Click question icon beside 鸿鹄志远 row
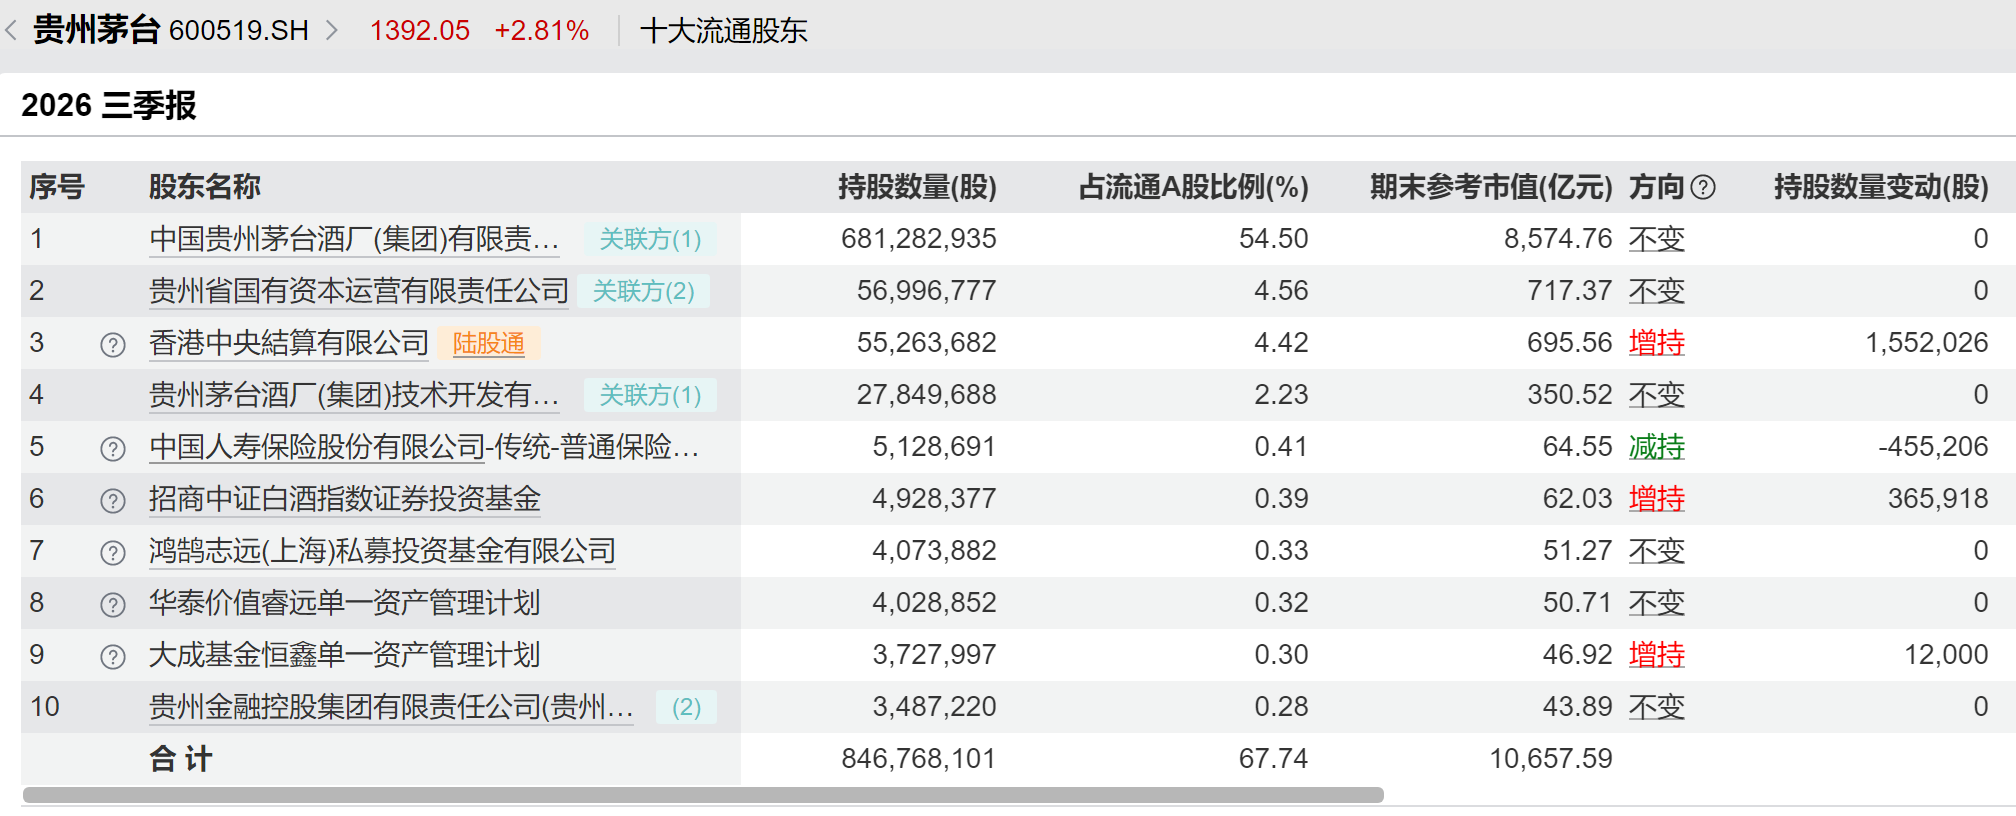 (x=113, y=552)
